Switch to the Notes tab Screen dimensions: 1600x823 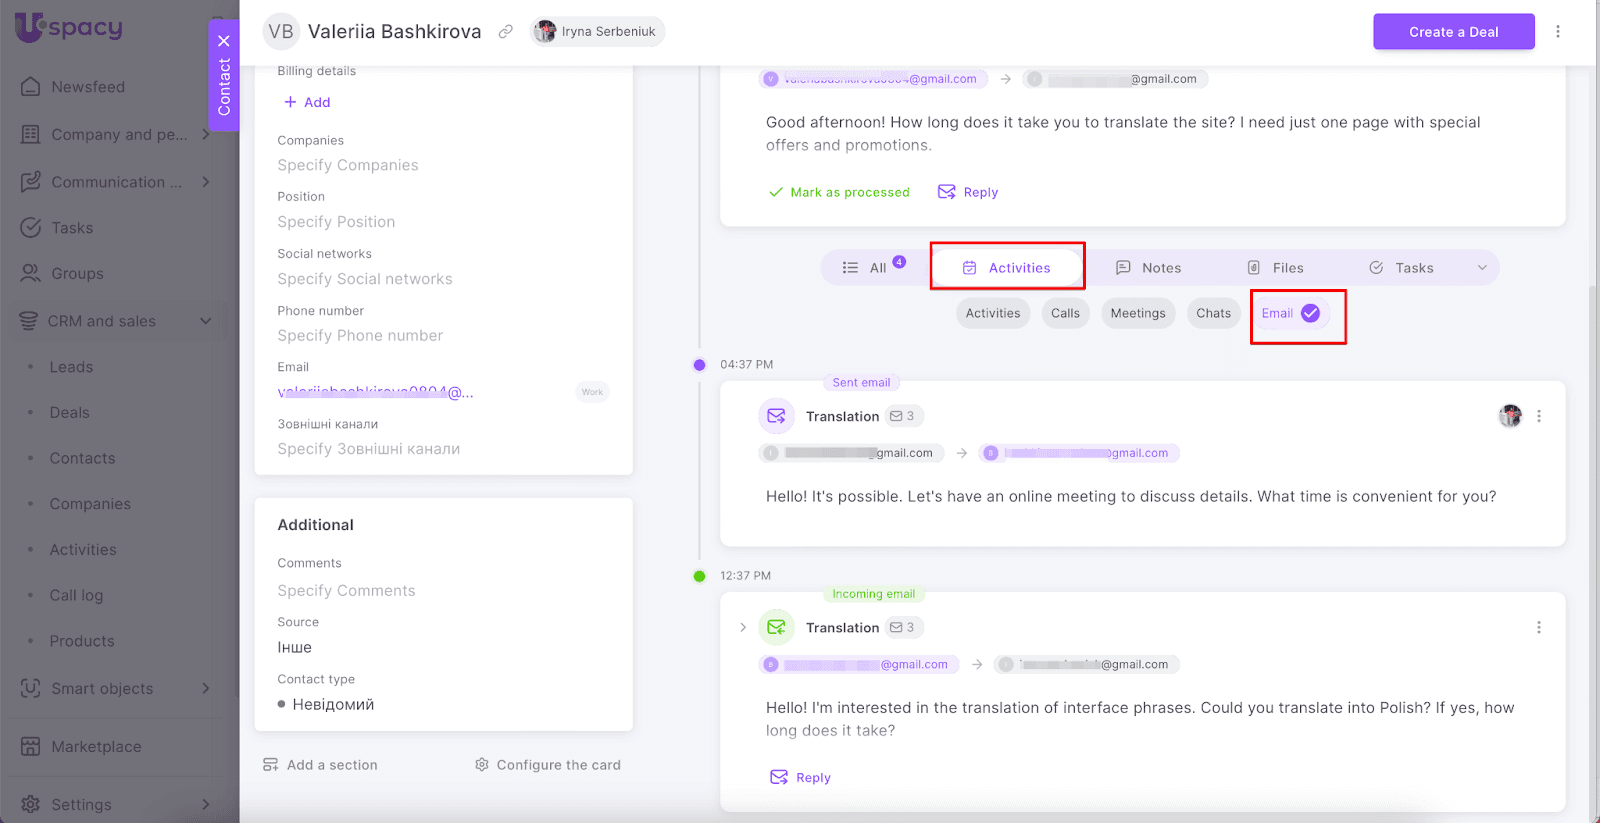coord(1149,268)
